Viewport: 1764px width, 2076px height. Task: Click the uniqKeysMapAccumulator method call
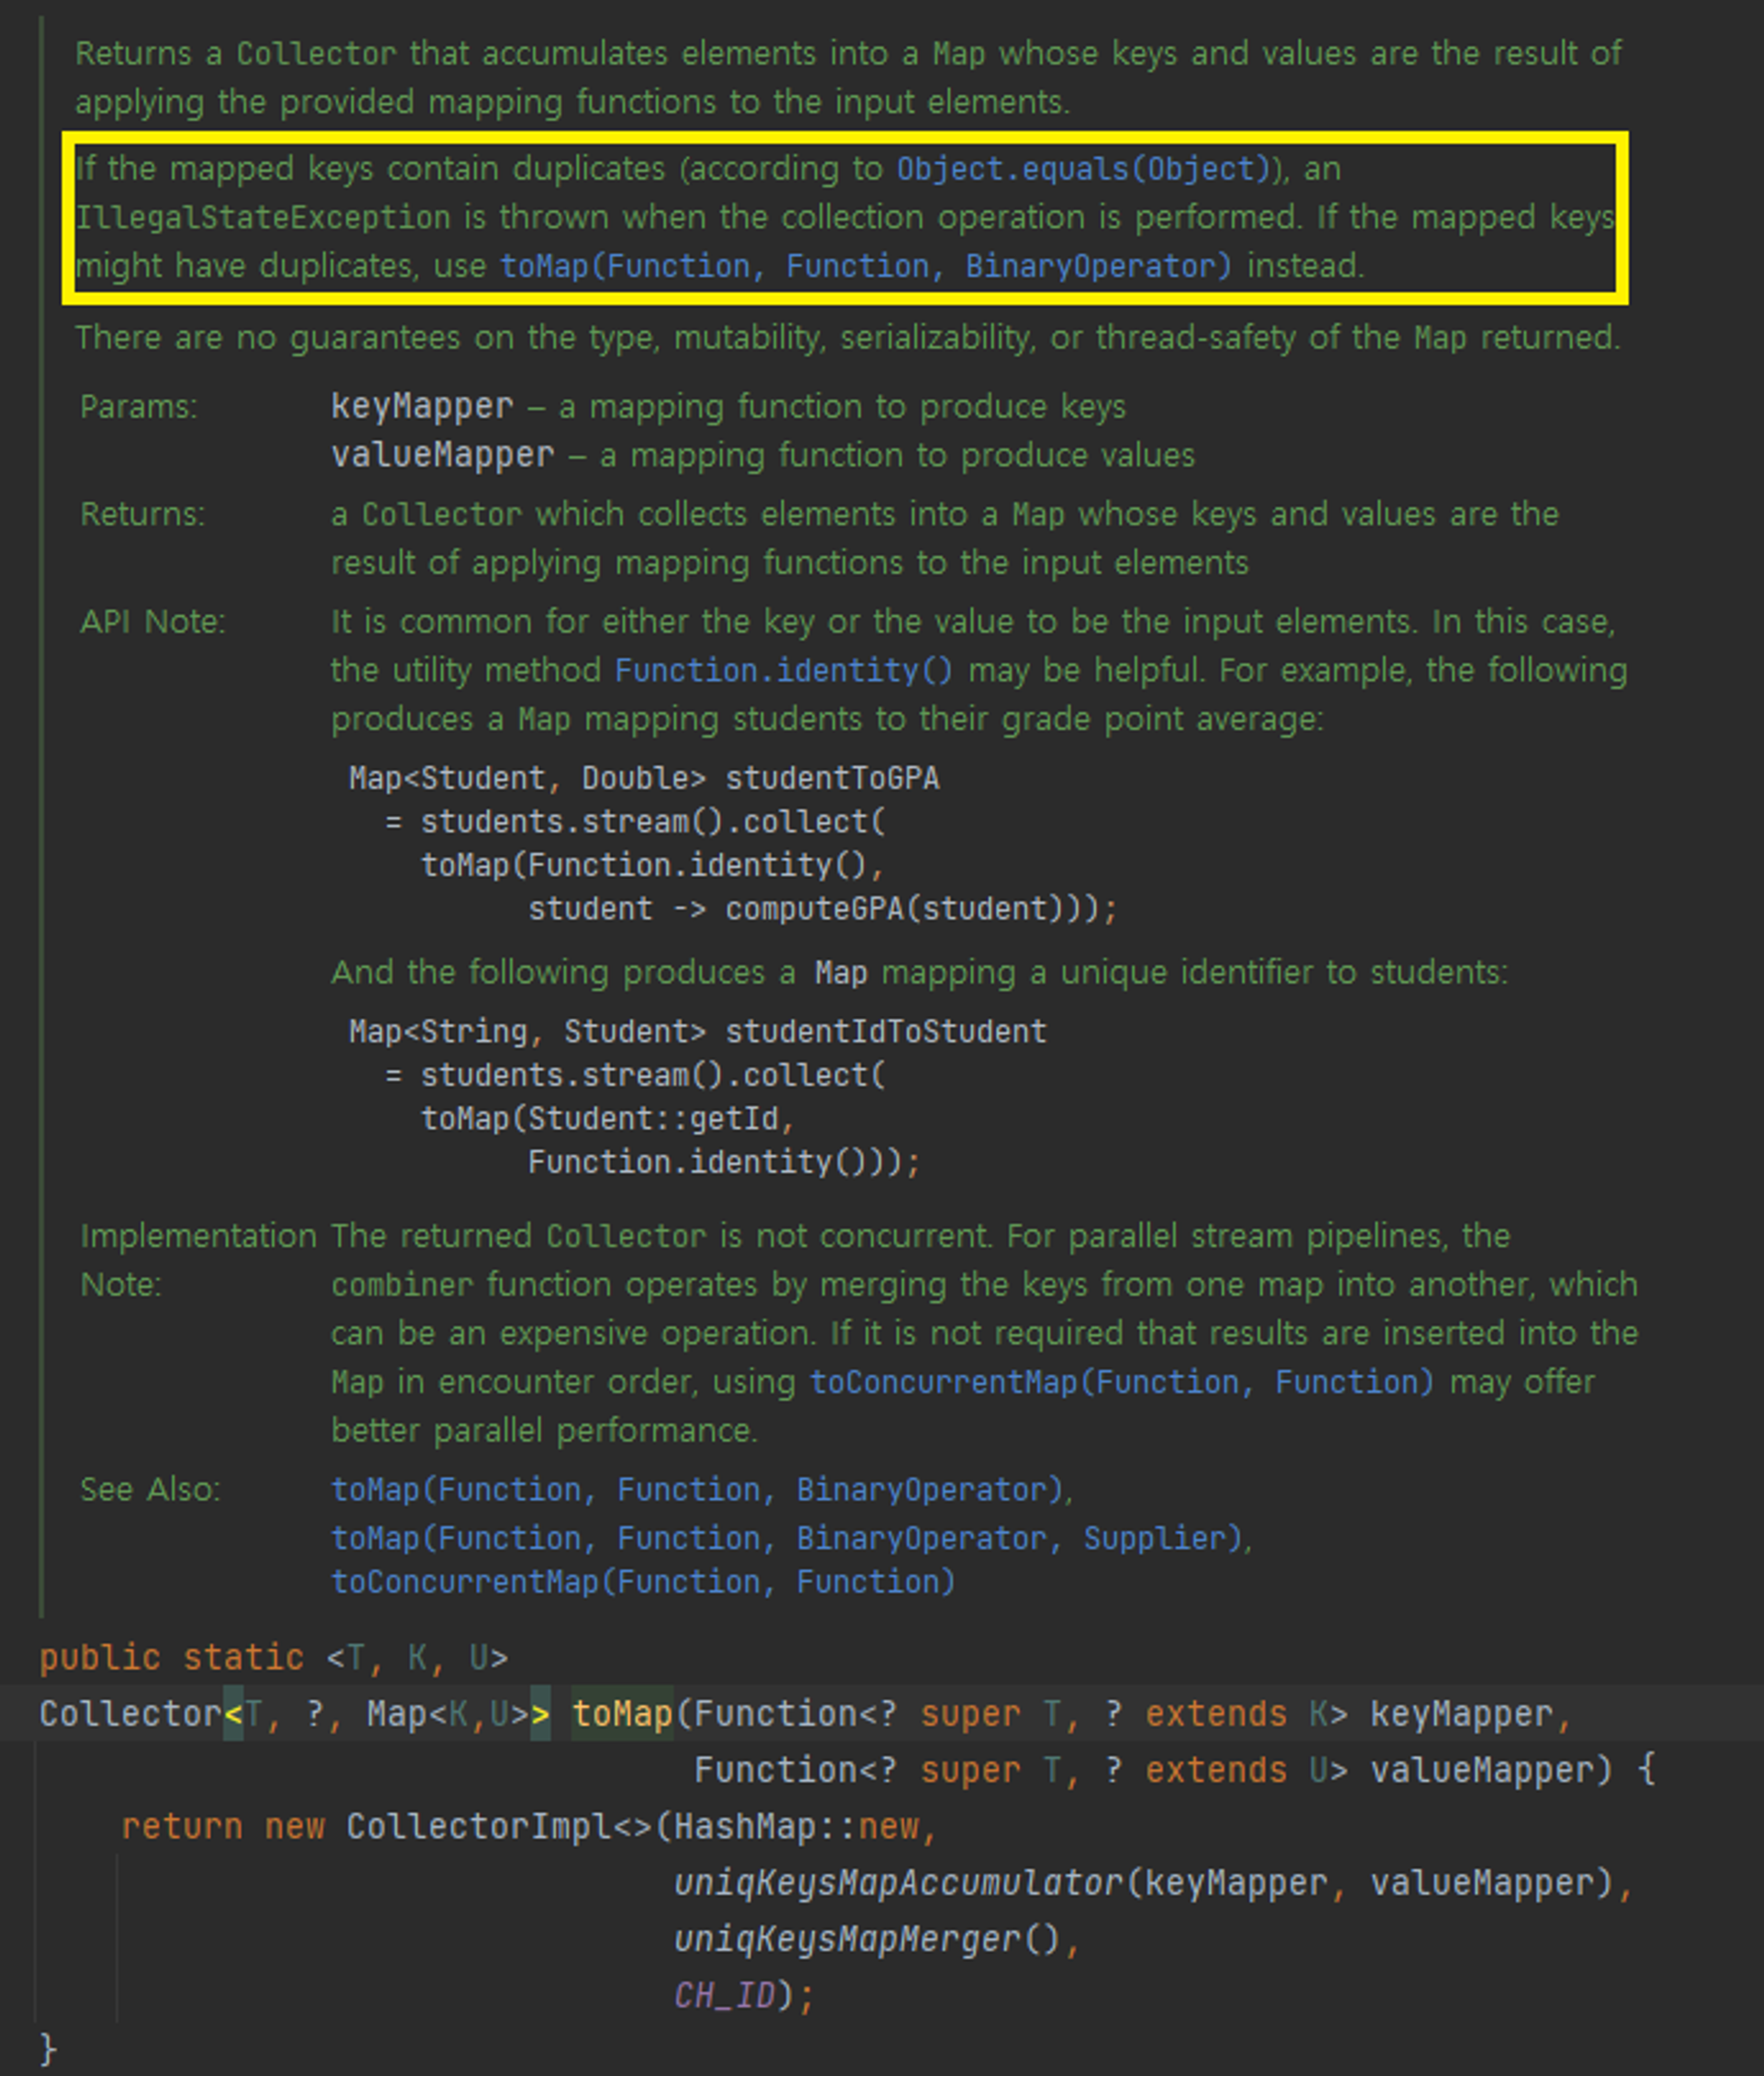(897, 1883)
